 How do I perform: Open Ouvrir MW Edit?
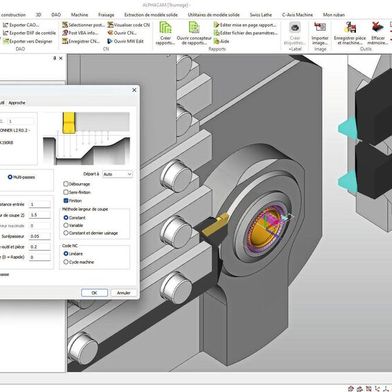[x=125, y=41]
